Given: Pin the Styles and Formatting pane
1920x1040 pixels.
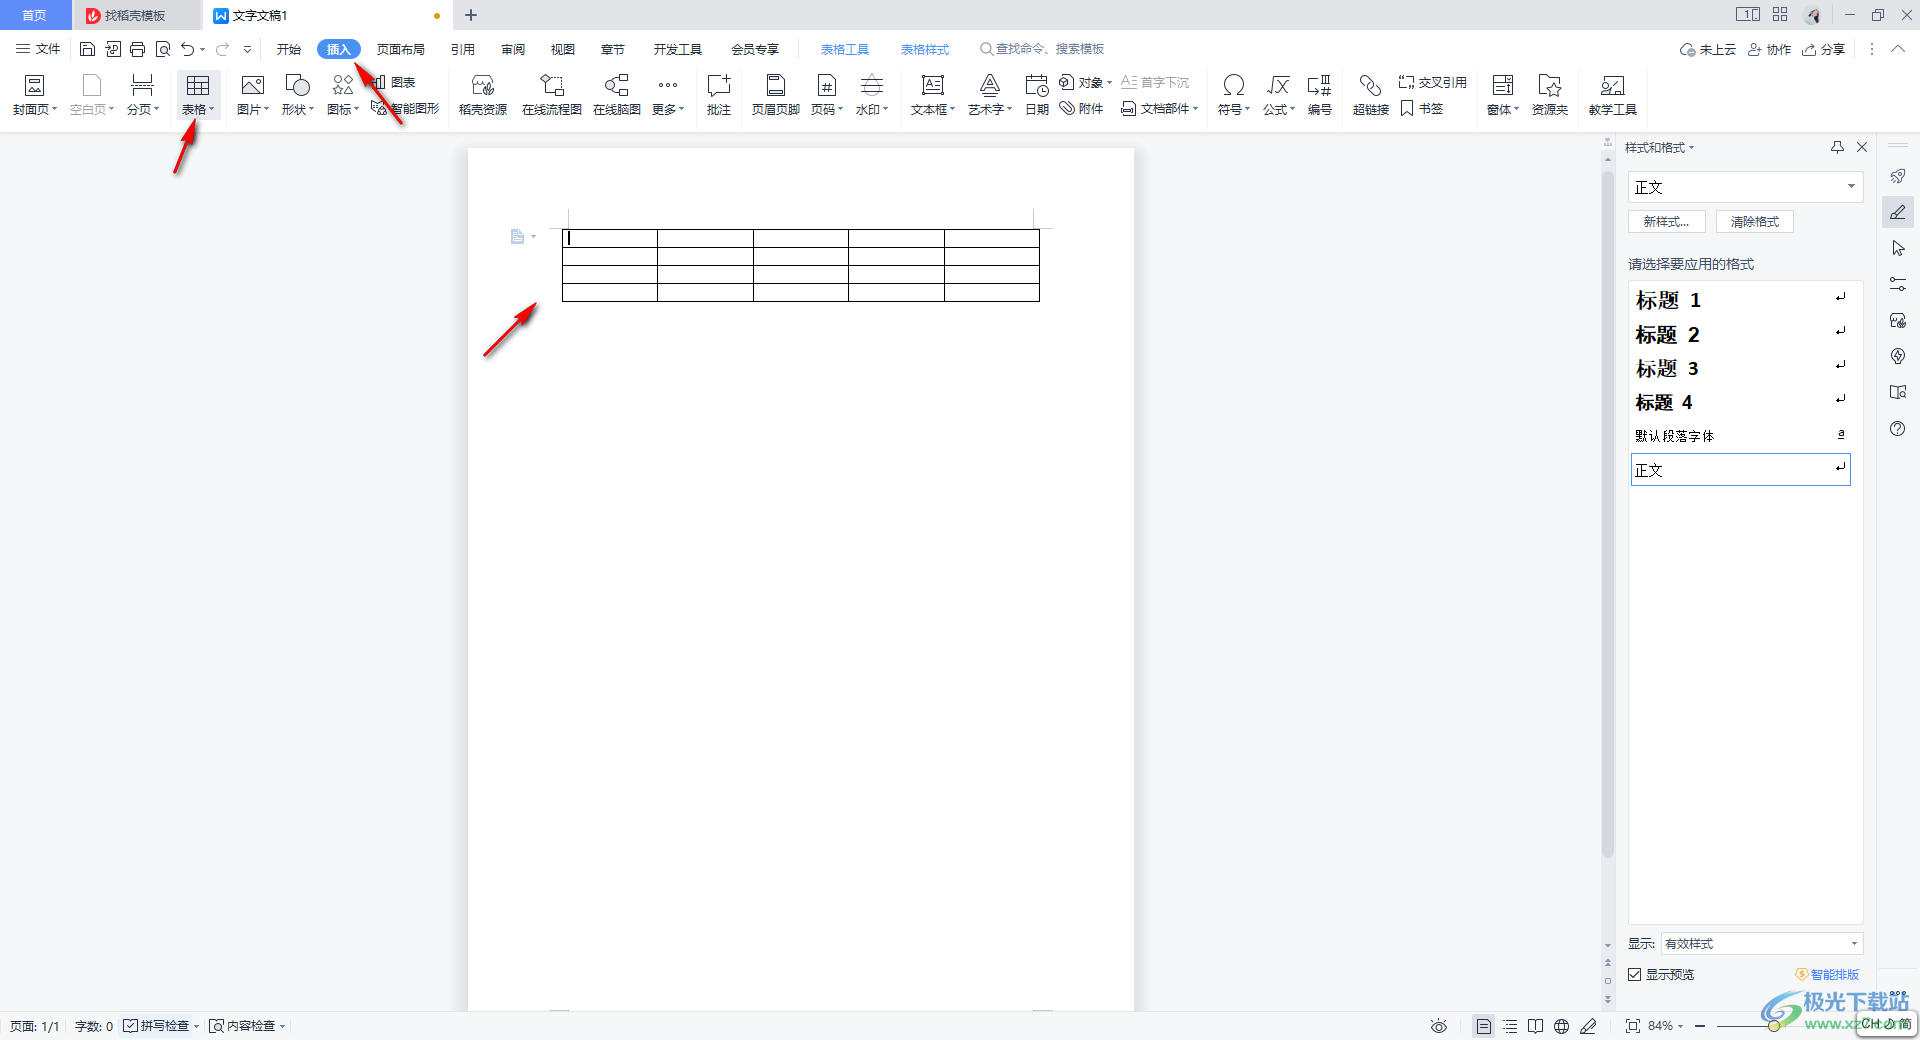Looking at the screenshot, I should 1837,147.
